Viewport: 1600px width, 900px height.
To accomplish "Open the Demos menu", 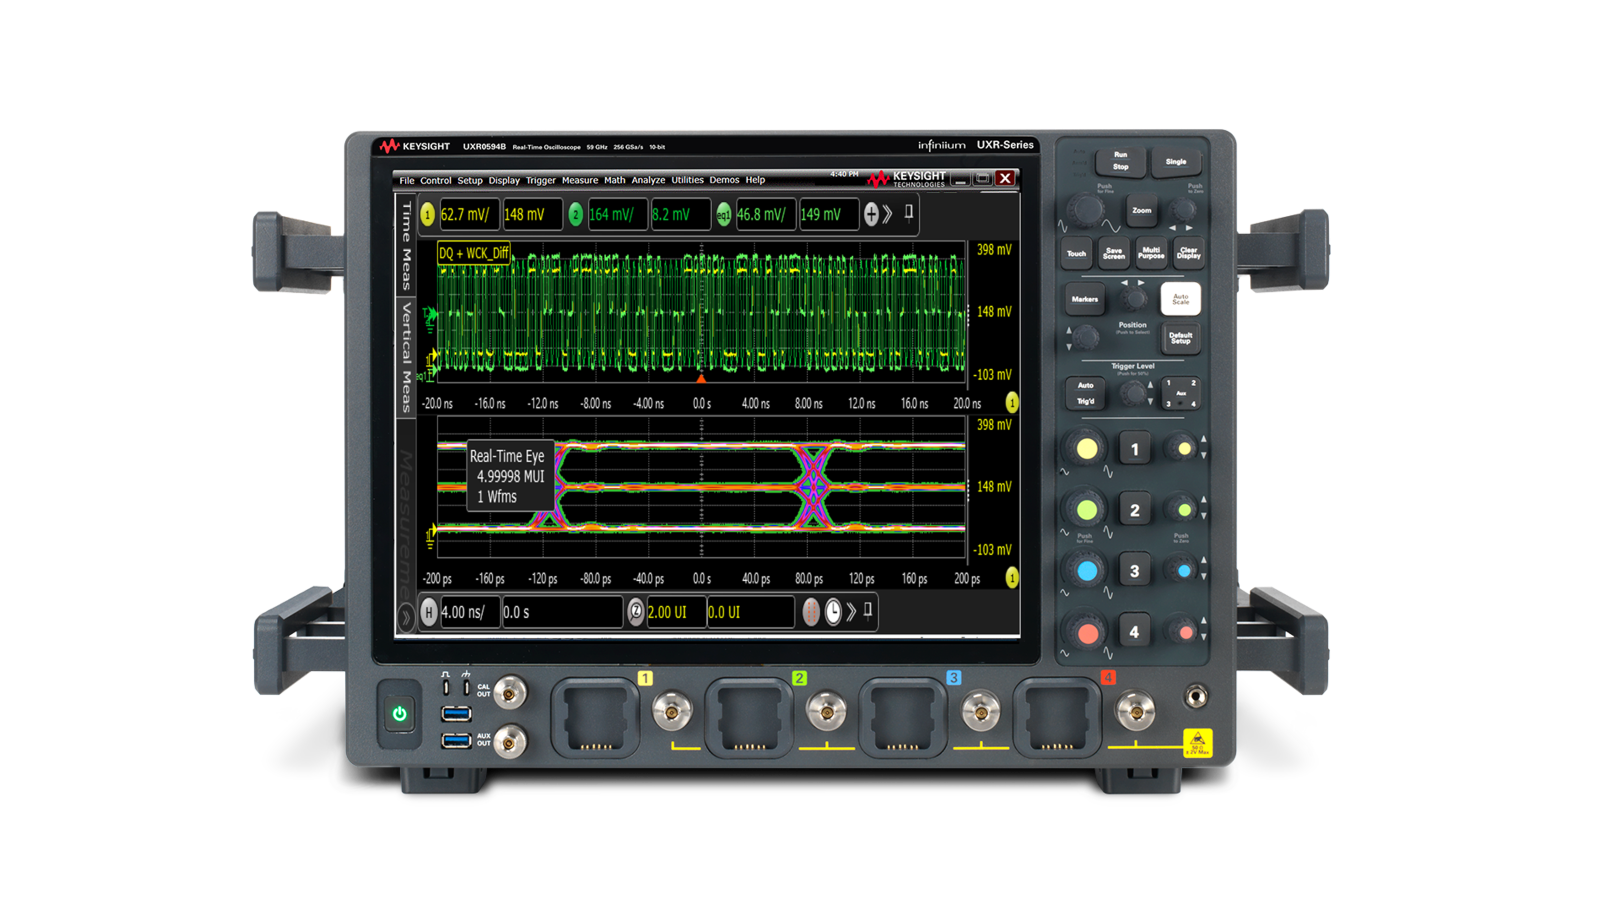I will pyautogui.click(x=724, y=181).
